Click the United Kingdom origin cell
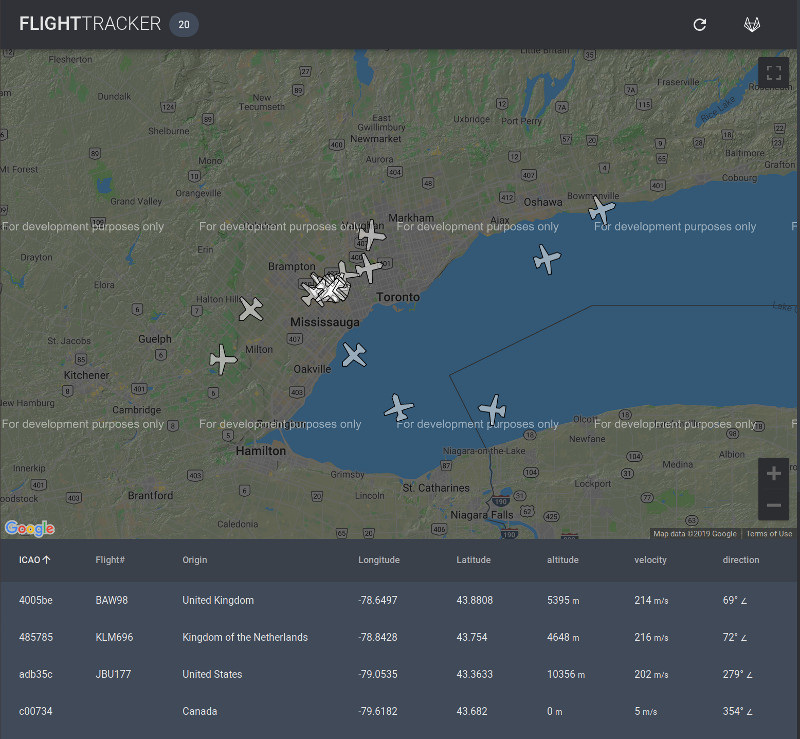The image size is (800, 739). (x=218, y=600)
